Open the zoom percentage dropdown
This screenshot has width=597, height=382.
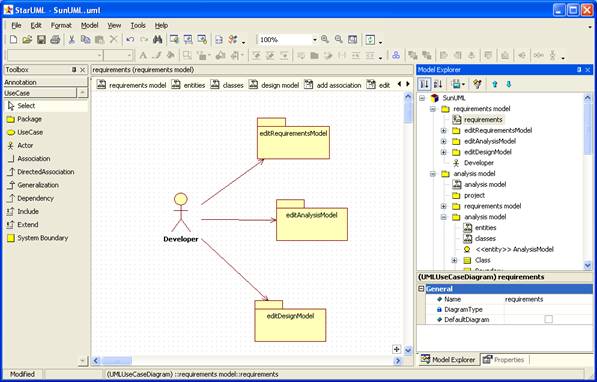point(314,40)
